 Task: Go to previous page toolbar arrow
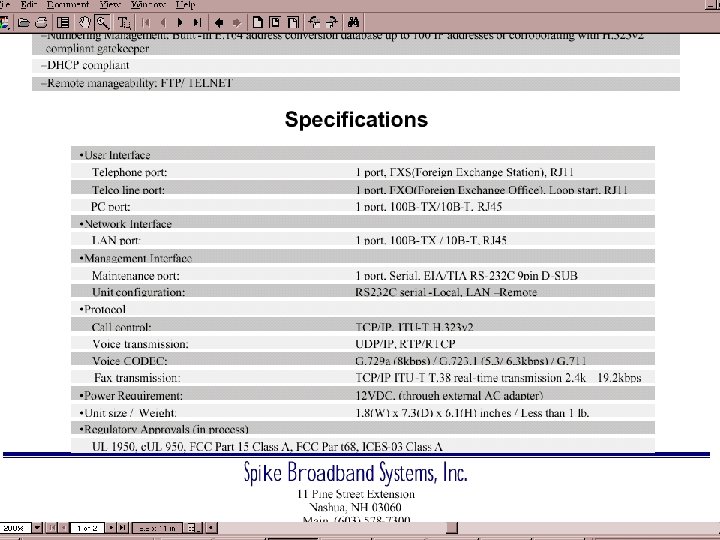tap(163, 22)
